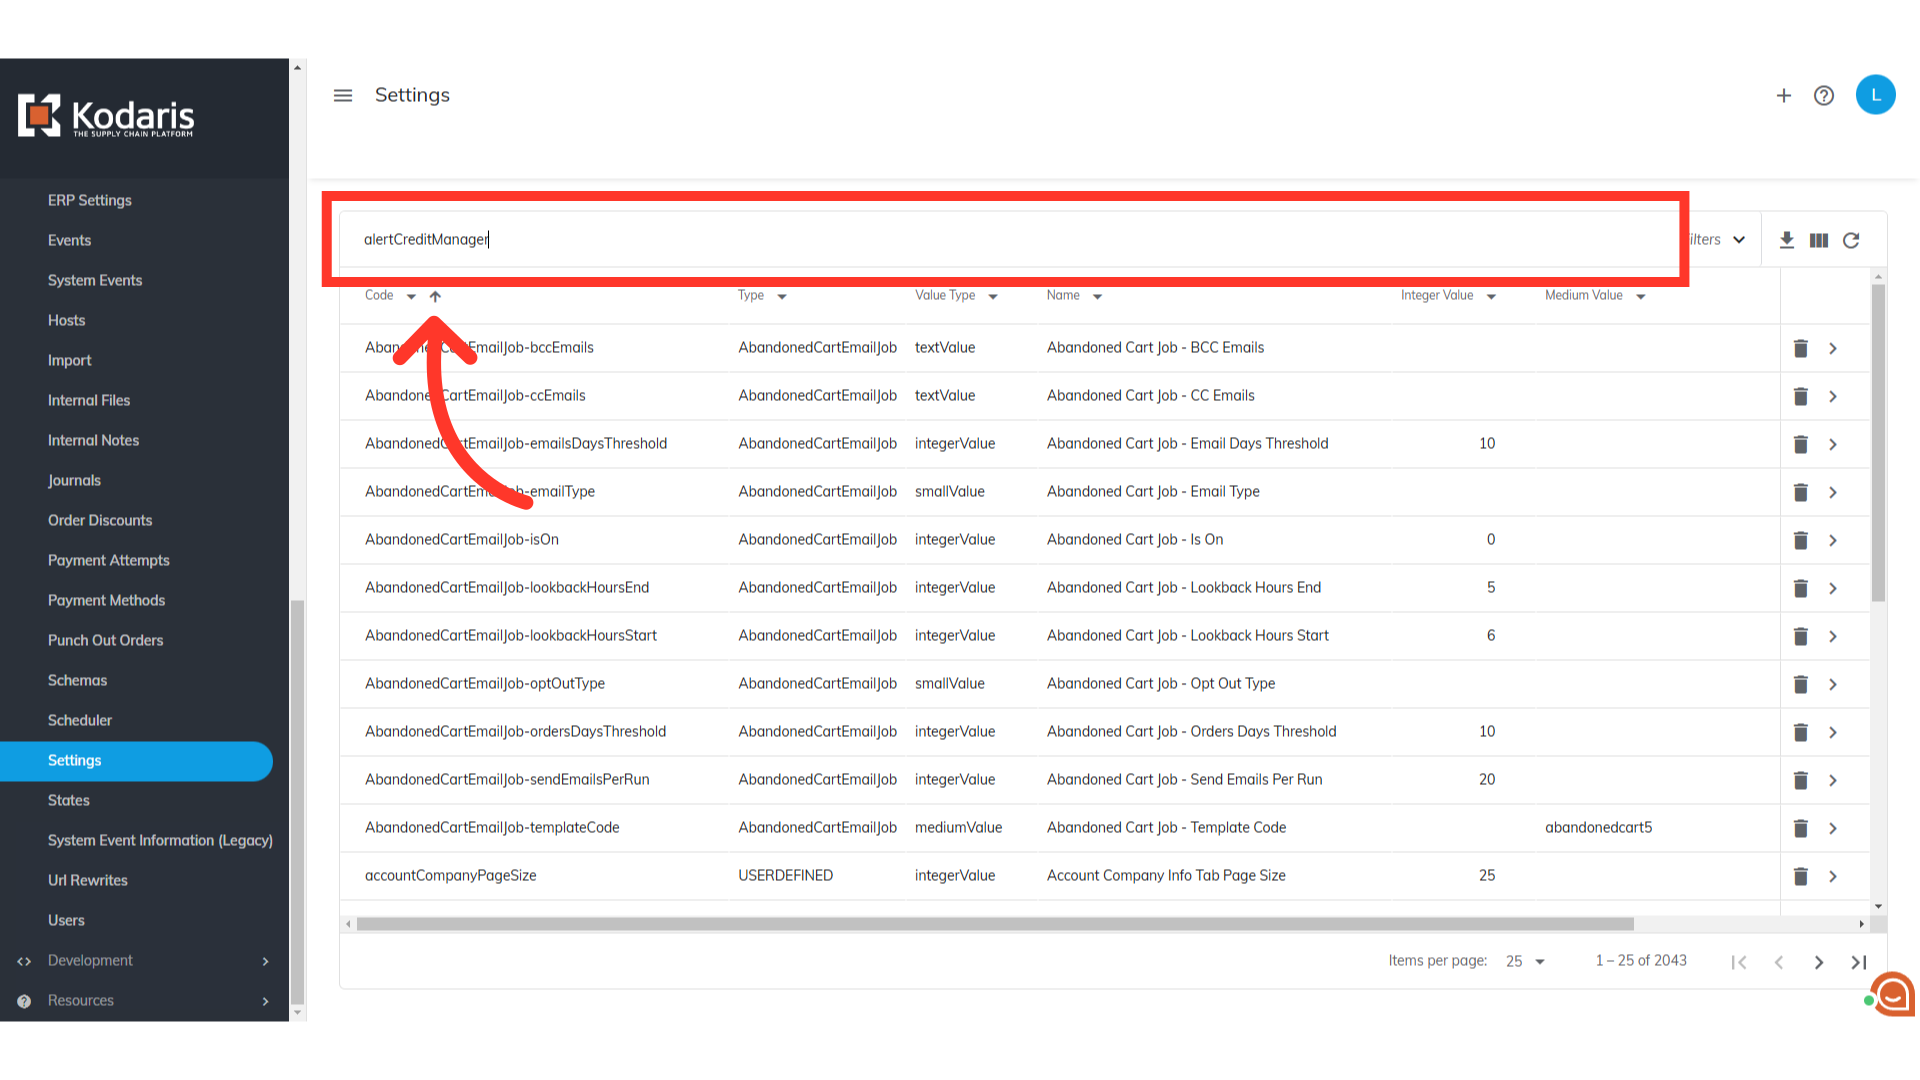Image resolution: width=1920 pixels, height=1080 pixels.
Task: Go to next page of results
Action: point(1819,962)
